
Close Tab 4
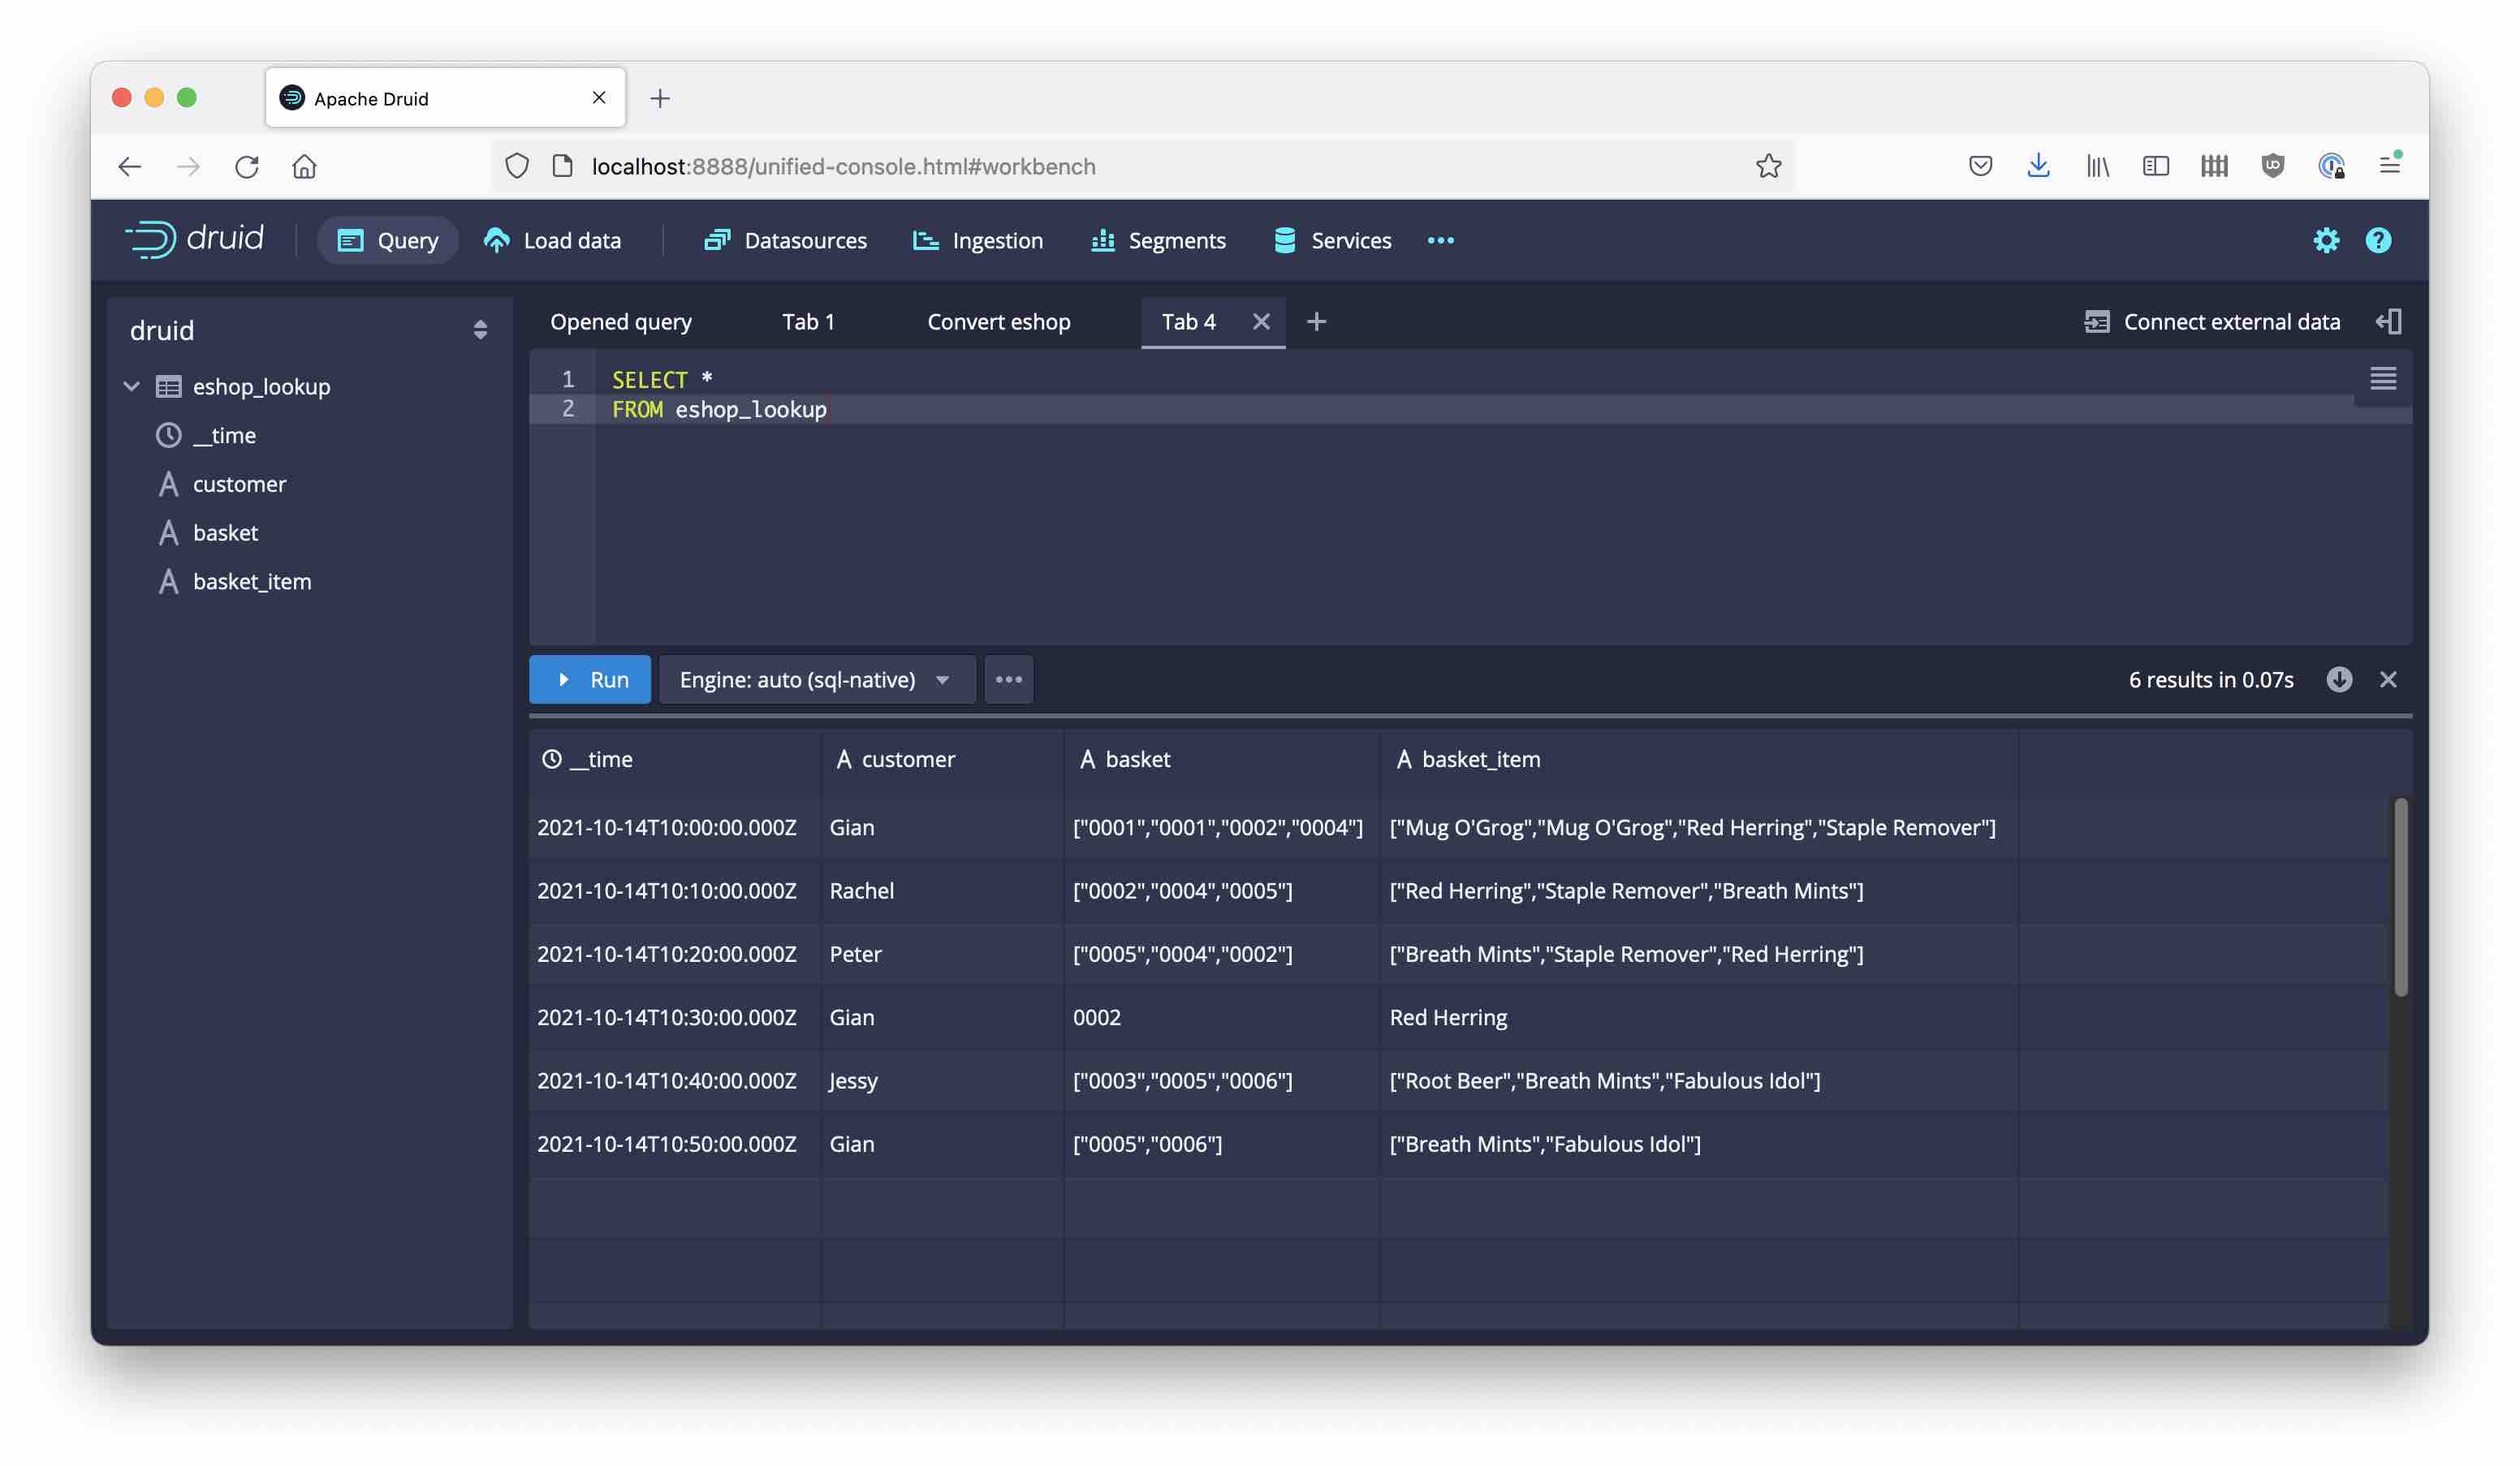(x=1261, y=321)
